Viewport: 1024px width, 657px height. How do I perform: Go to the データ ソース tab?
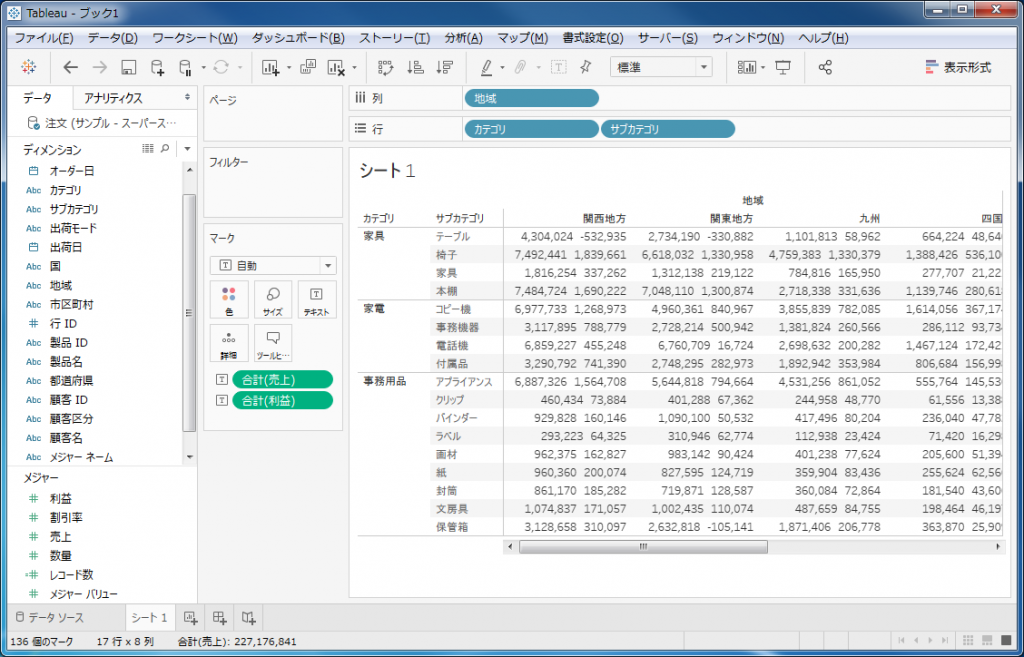(56, 617)
